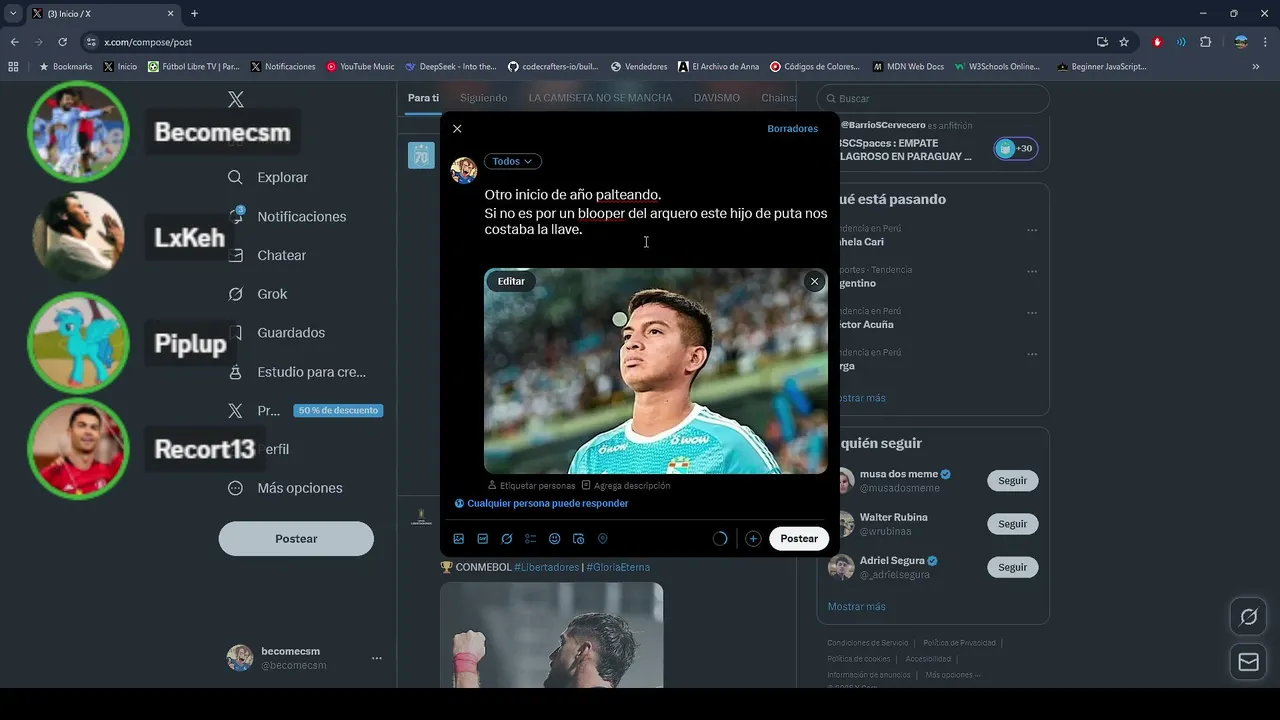
Task: Follow Walter Rubina
Action: (x=1012, y=524)
